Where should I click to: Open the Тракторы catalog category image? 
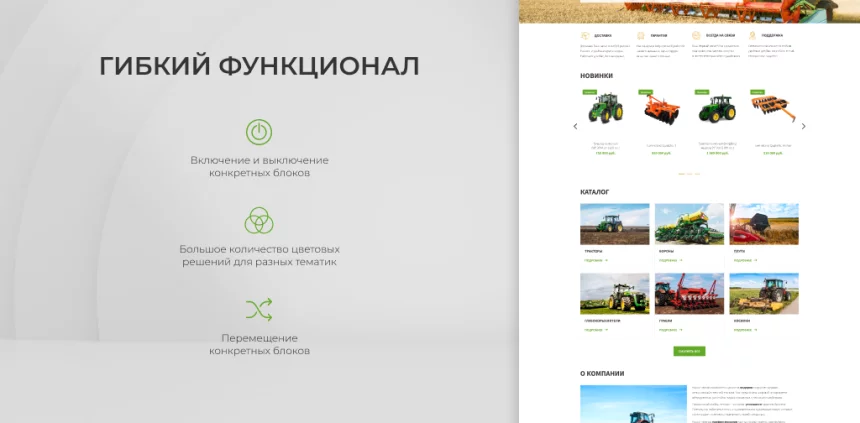[x=614, y=224]
